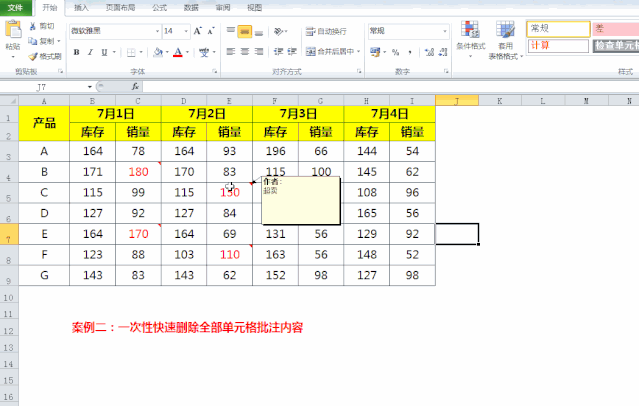Image resolution: width=639 pixels, height=406 pixels.
Task: Toggle middle vertical alignment
Action: [245, 31]
